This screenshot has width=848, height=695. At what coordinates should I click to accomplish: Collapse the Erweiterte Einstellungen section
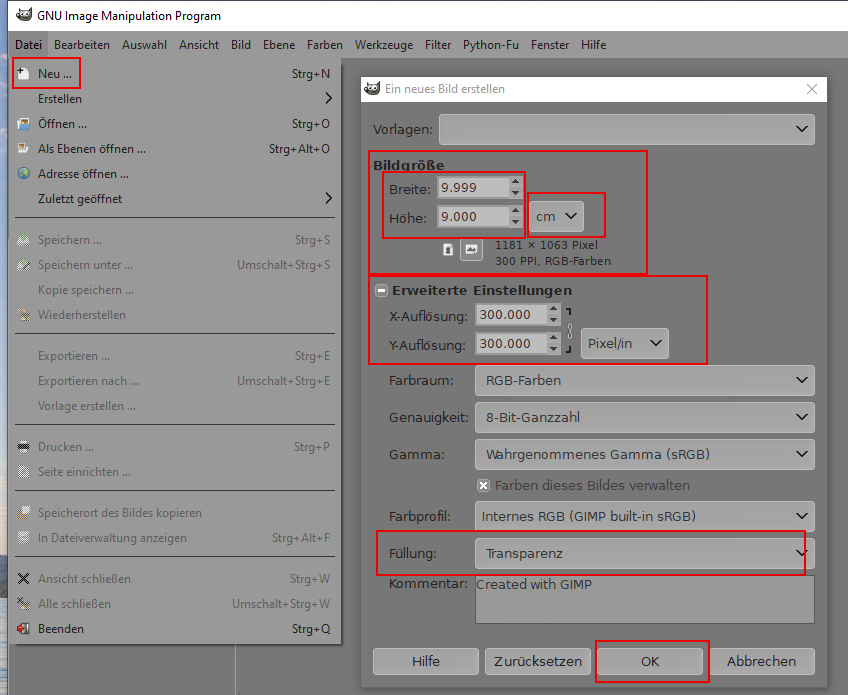click(x=381, y=291)
